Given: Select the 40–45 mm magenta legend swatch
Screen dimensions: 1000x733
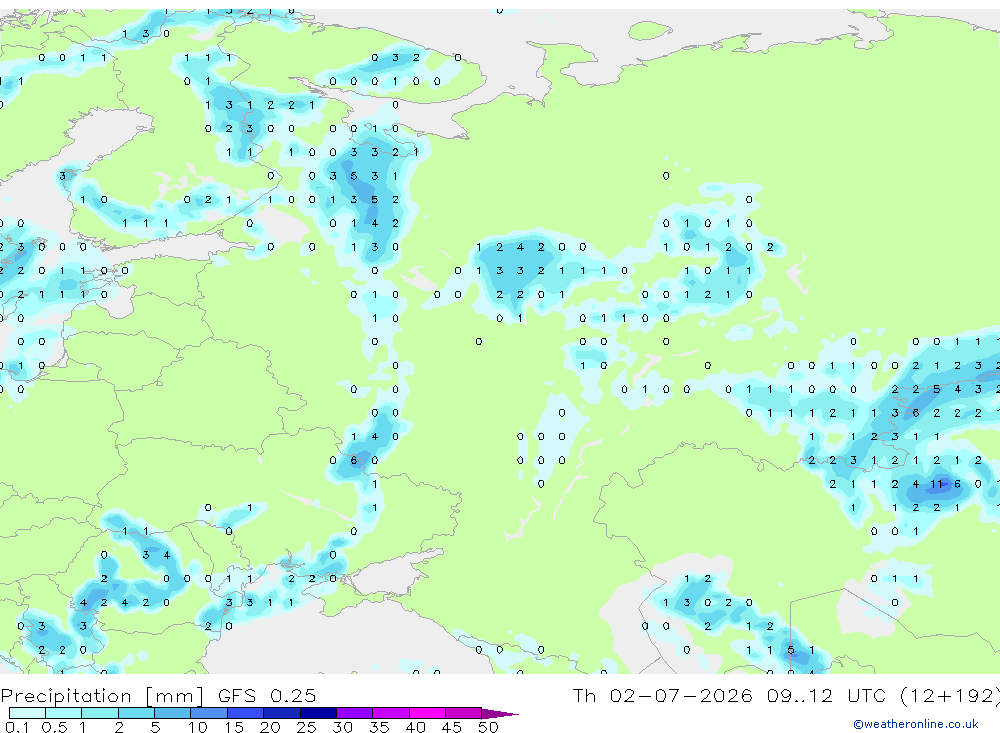Looking at the screenshot, I should 427,713.
